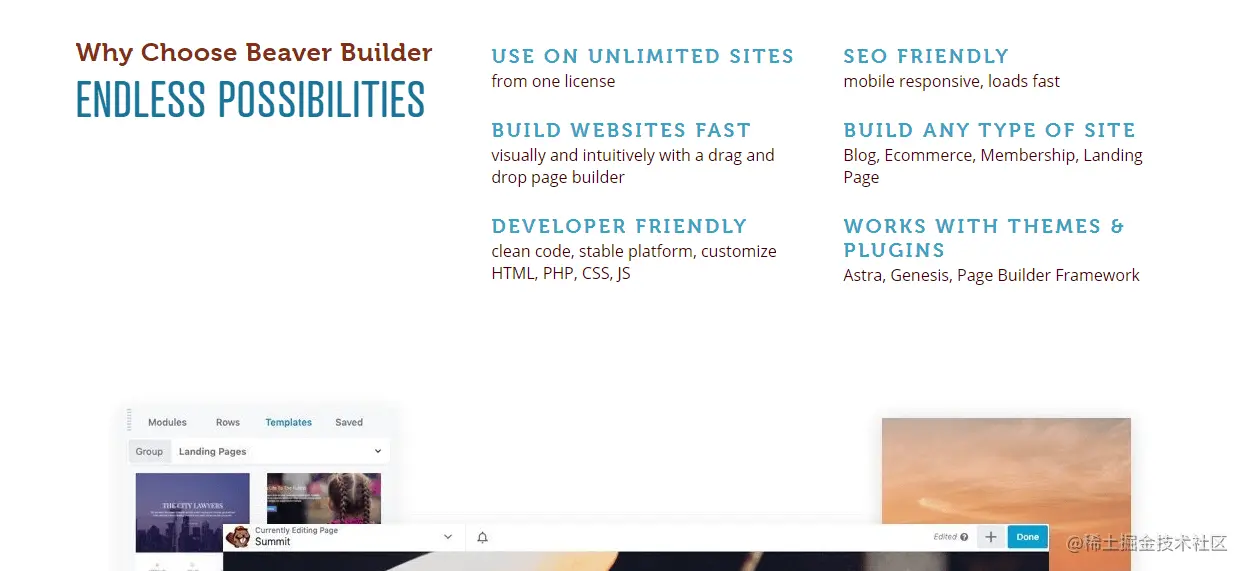
Task: Select the Templates tab
Action: 289,422
